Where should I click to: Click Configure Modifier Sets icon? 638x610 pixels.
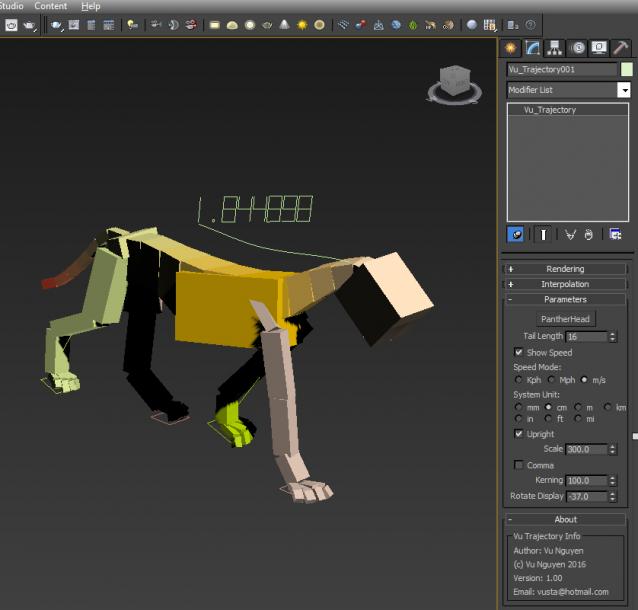(616, 234)
